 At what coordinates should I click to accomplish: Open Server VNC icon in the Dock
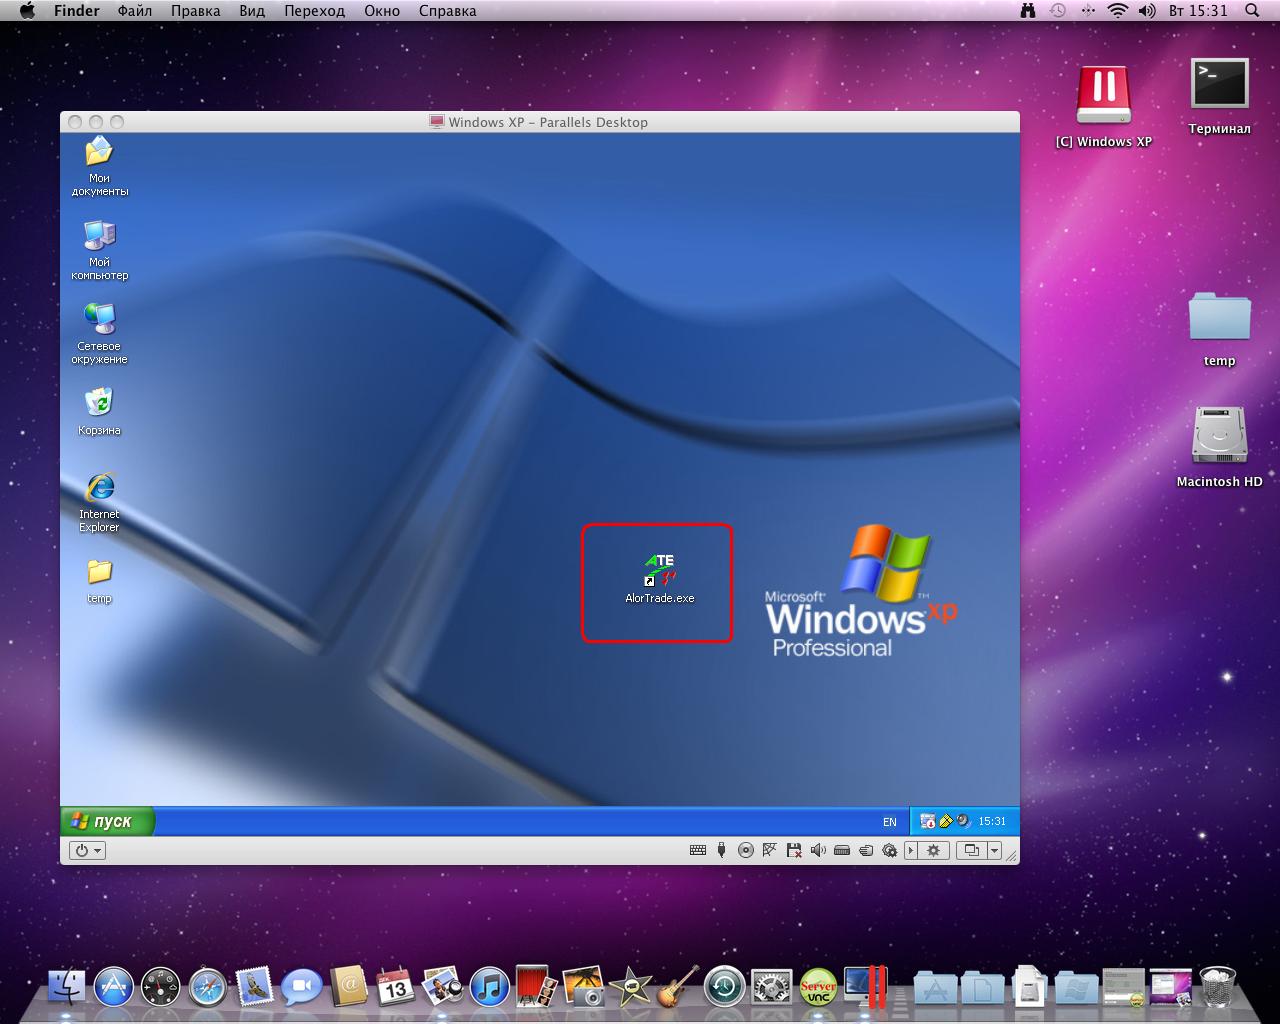point(818,987)
